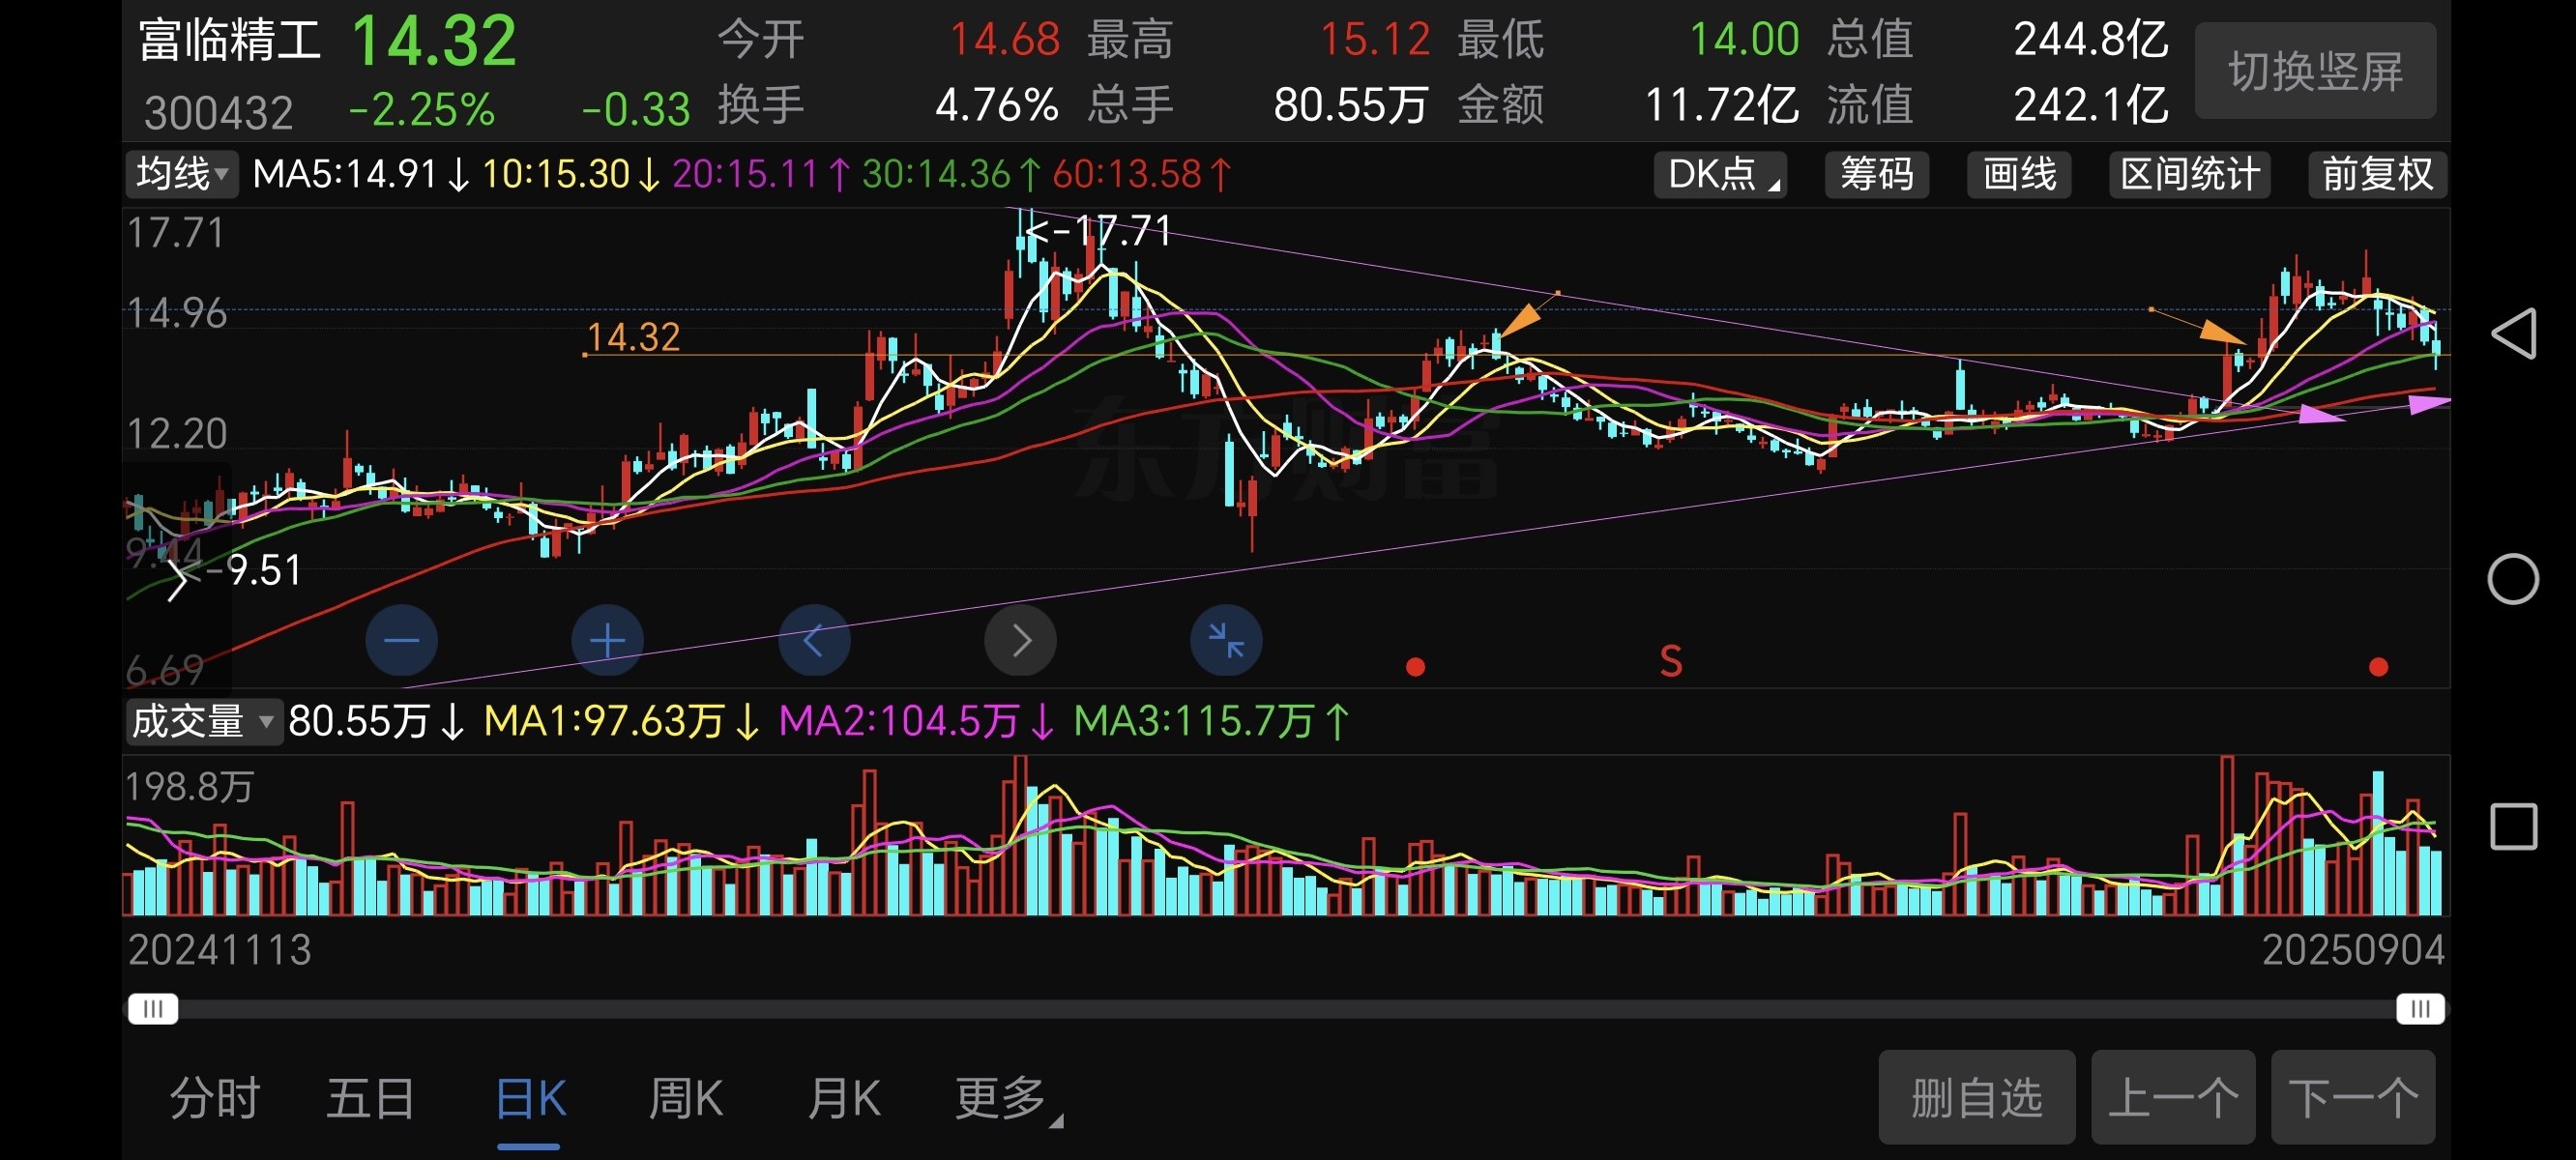The height and width of the screenshot is (1160, 2576).
Task: Tap the 最高 15.12 value
Action: pos(1375,40)
